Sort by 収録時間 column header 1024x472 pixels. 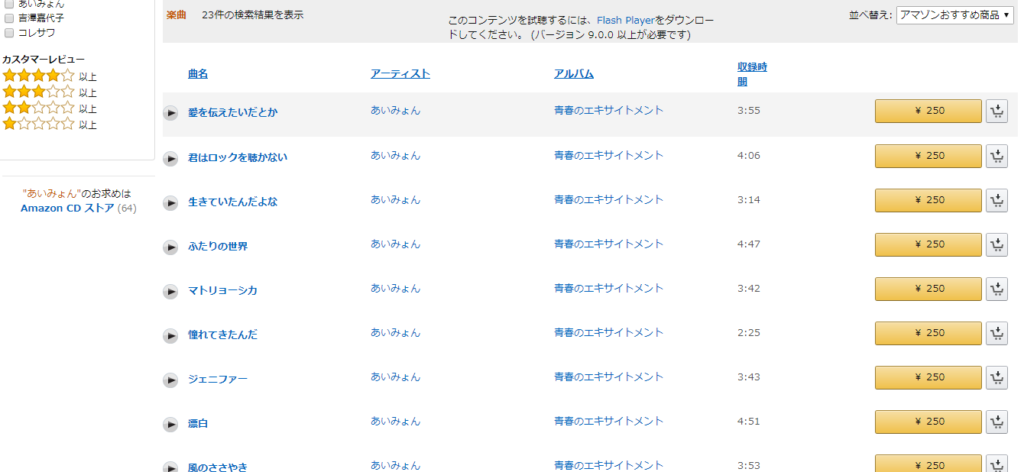pyautogui.click(x=752, y=74)
